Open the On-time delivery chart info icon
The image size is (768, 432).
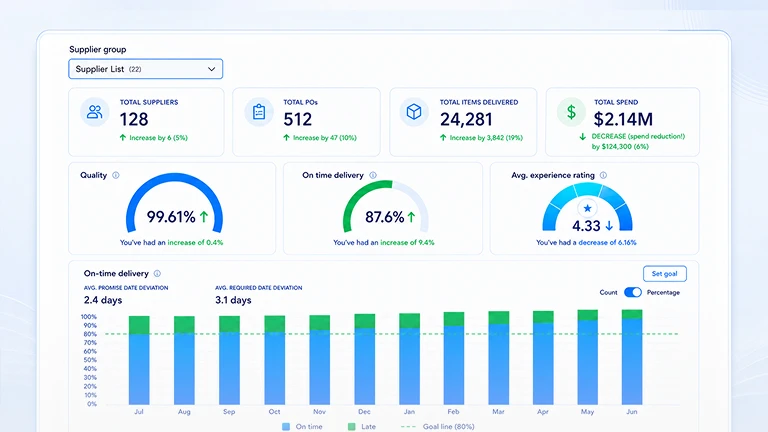[157, 273]
